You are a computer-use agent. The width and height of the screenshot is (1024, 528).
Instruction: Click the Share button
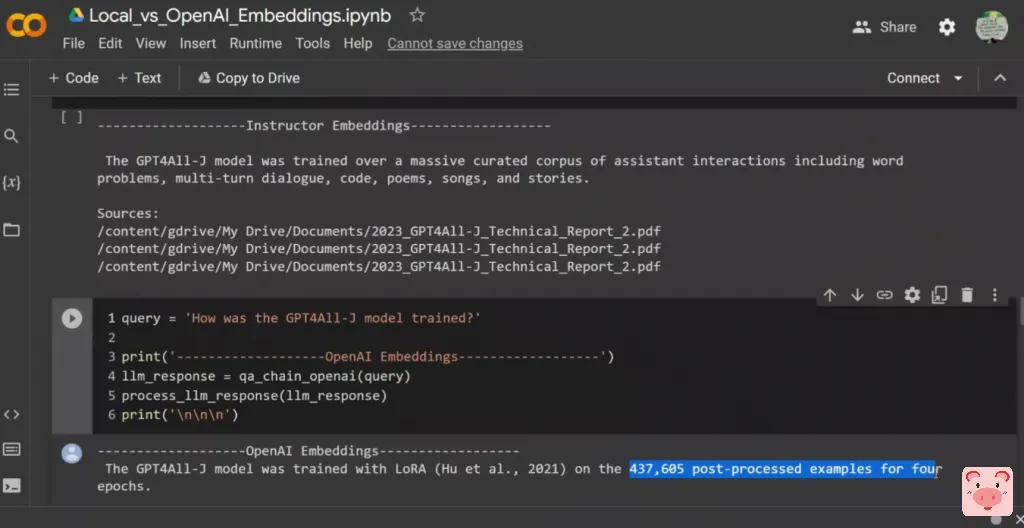[884, 27]
